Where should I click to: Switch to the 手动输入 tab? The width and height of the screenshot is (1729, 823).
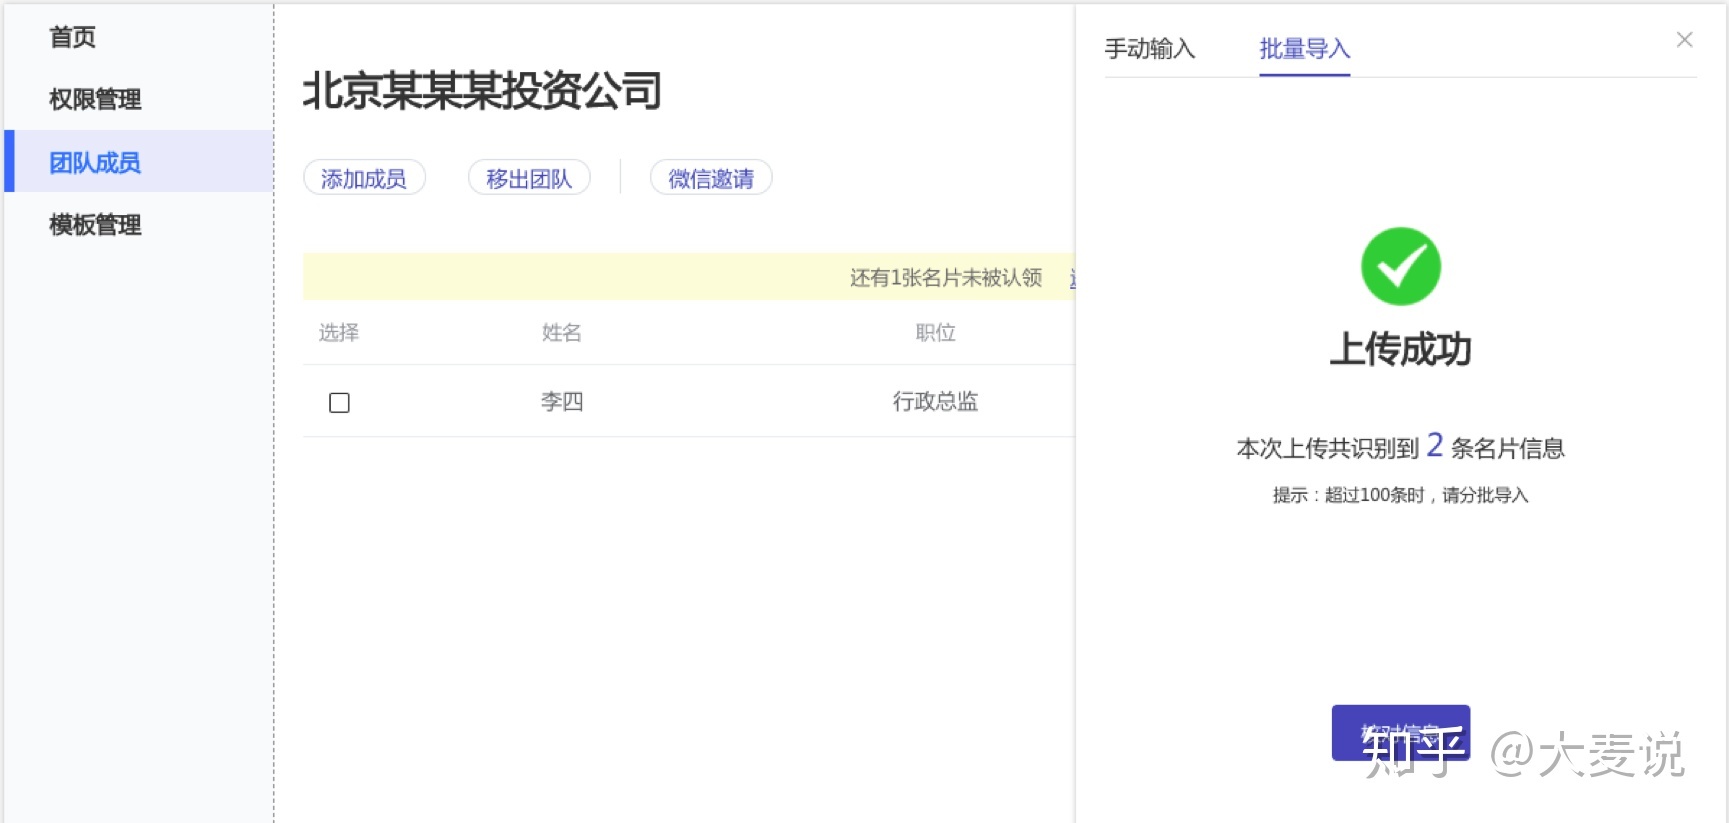coord(1150,49)
